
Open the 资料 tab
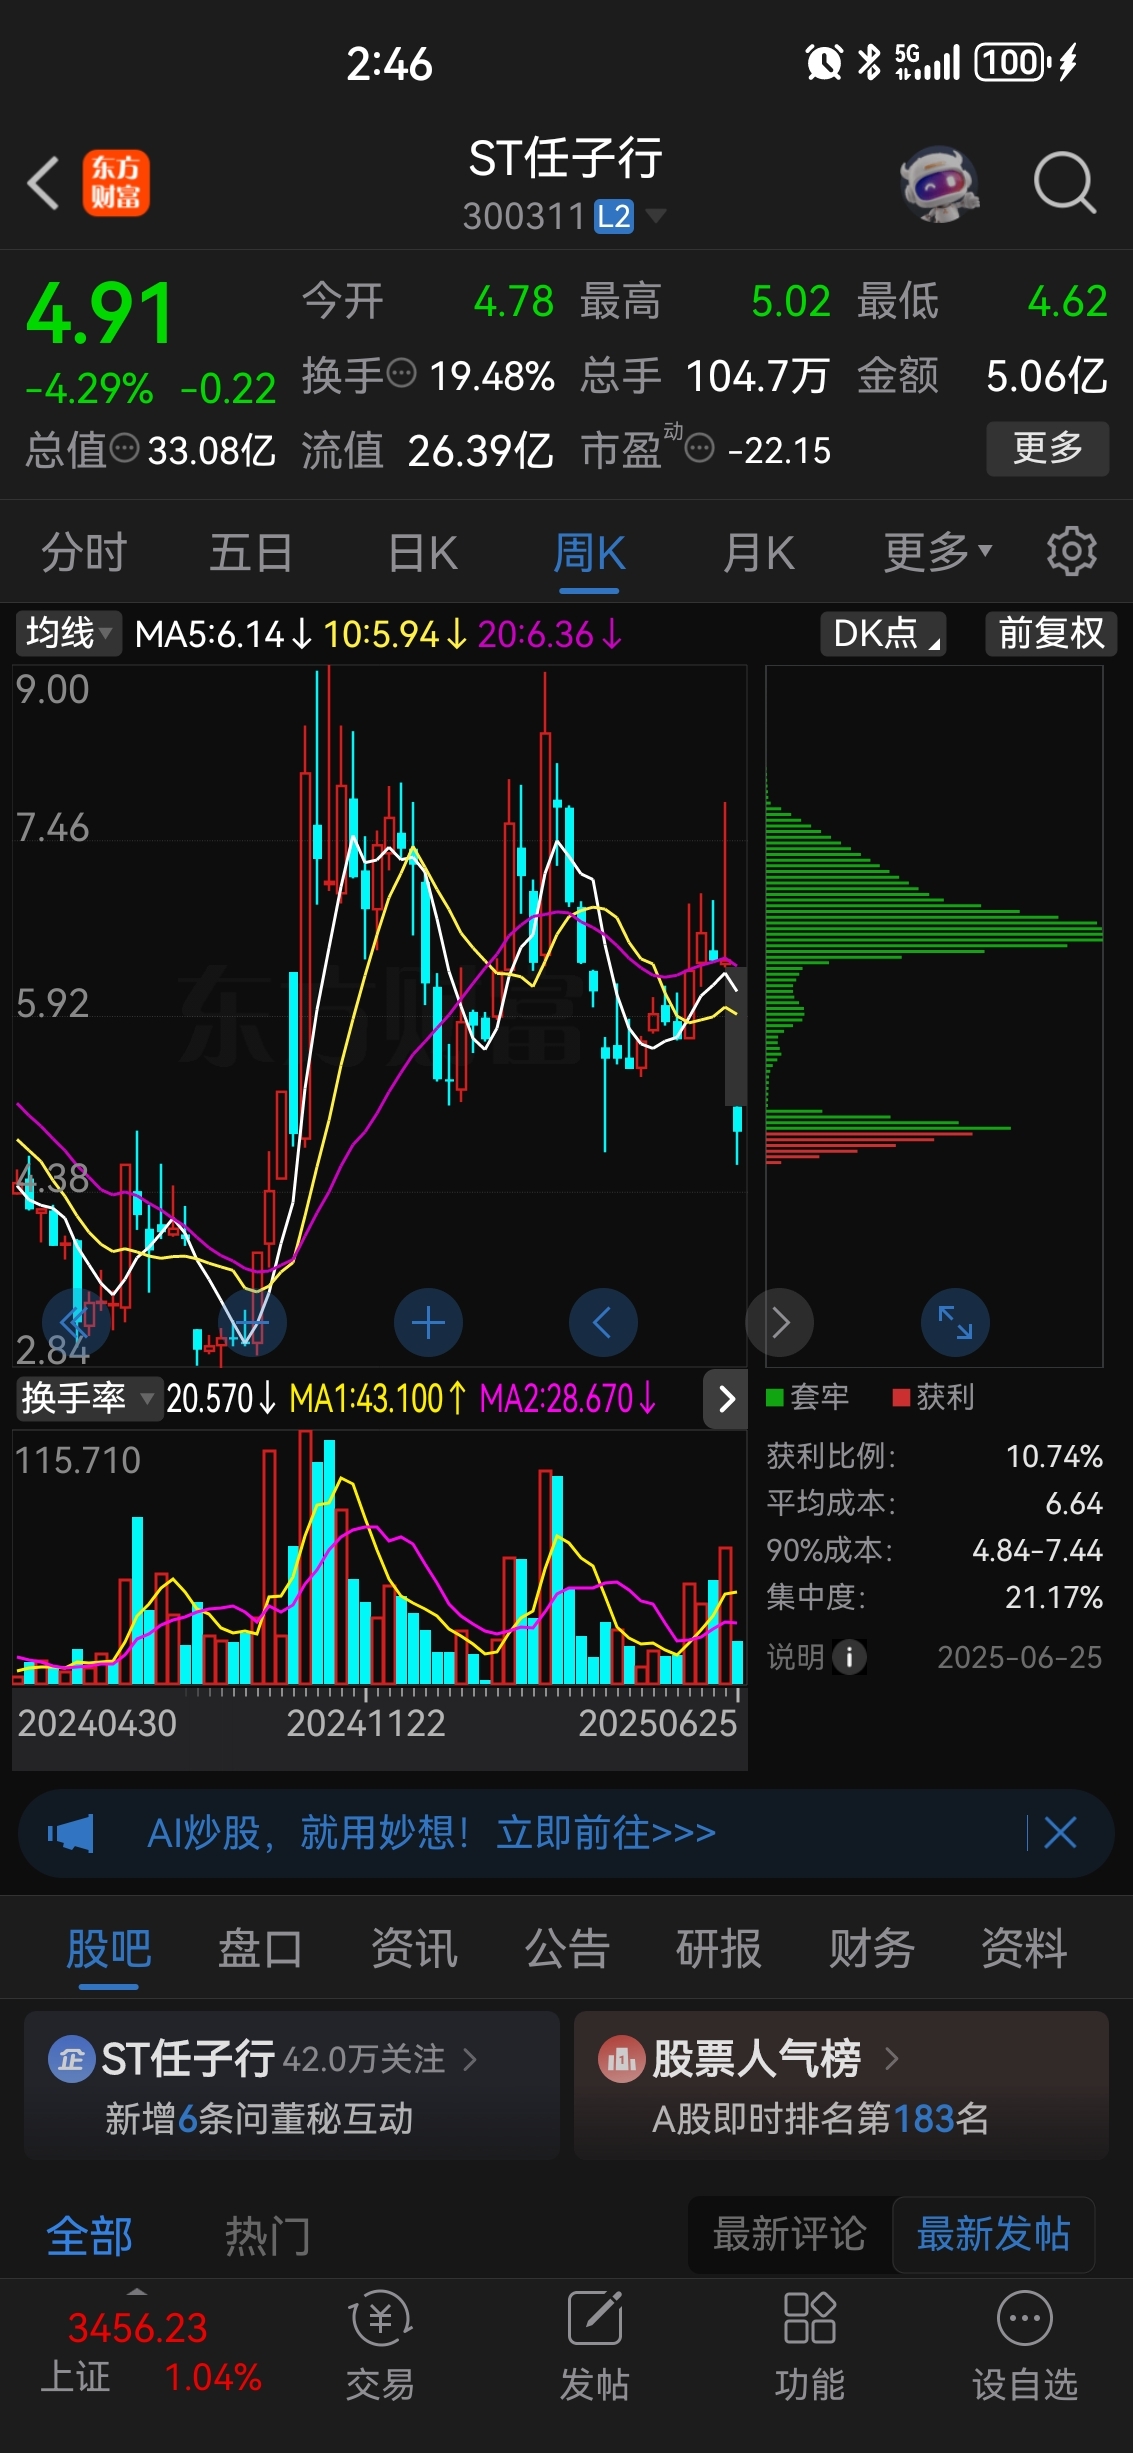[1024, 1948]
